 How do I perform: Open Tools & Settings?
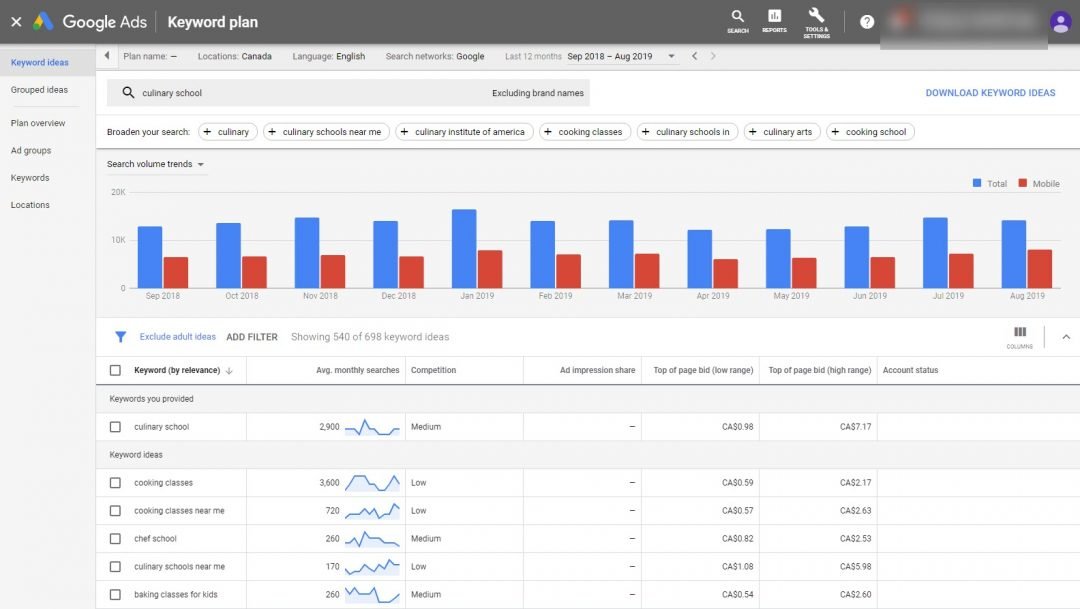point(816,21)
